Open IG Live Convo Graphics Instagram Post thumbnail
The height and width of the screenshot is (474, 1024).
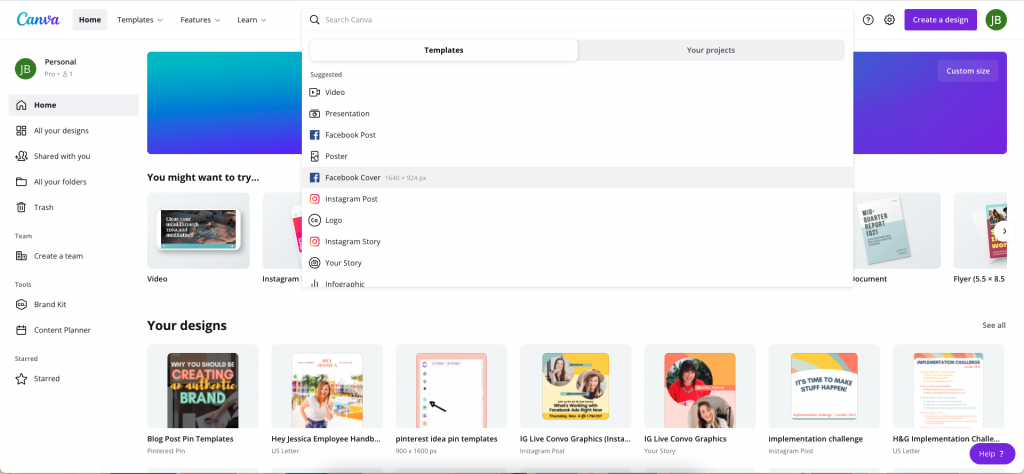[x=575, y=386]
